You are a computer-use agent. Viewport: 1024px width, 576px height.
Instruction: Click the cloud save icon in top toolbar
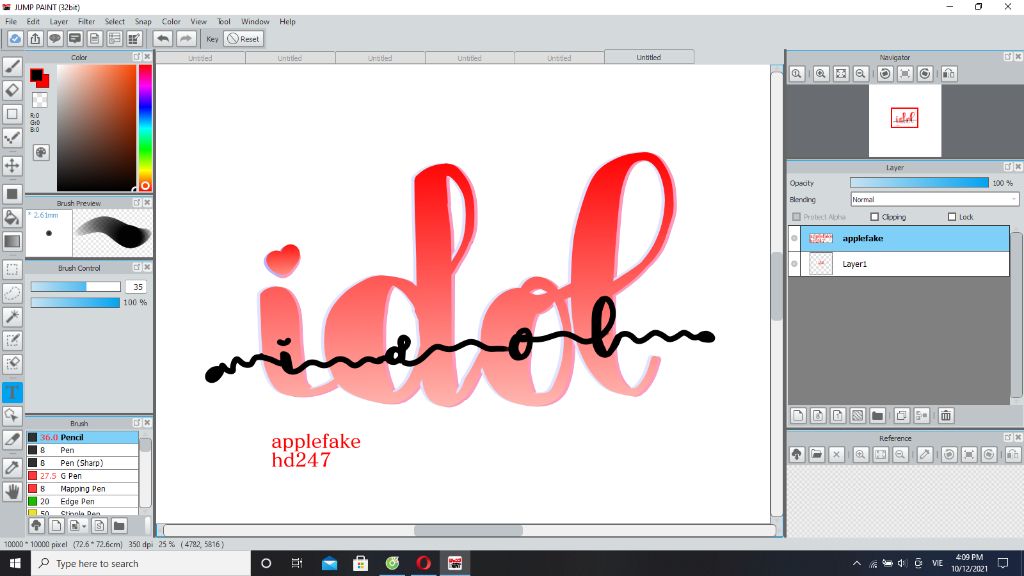(15, 39)
